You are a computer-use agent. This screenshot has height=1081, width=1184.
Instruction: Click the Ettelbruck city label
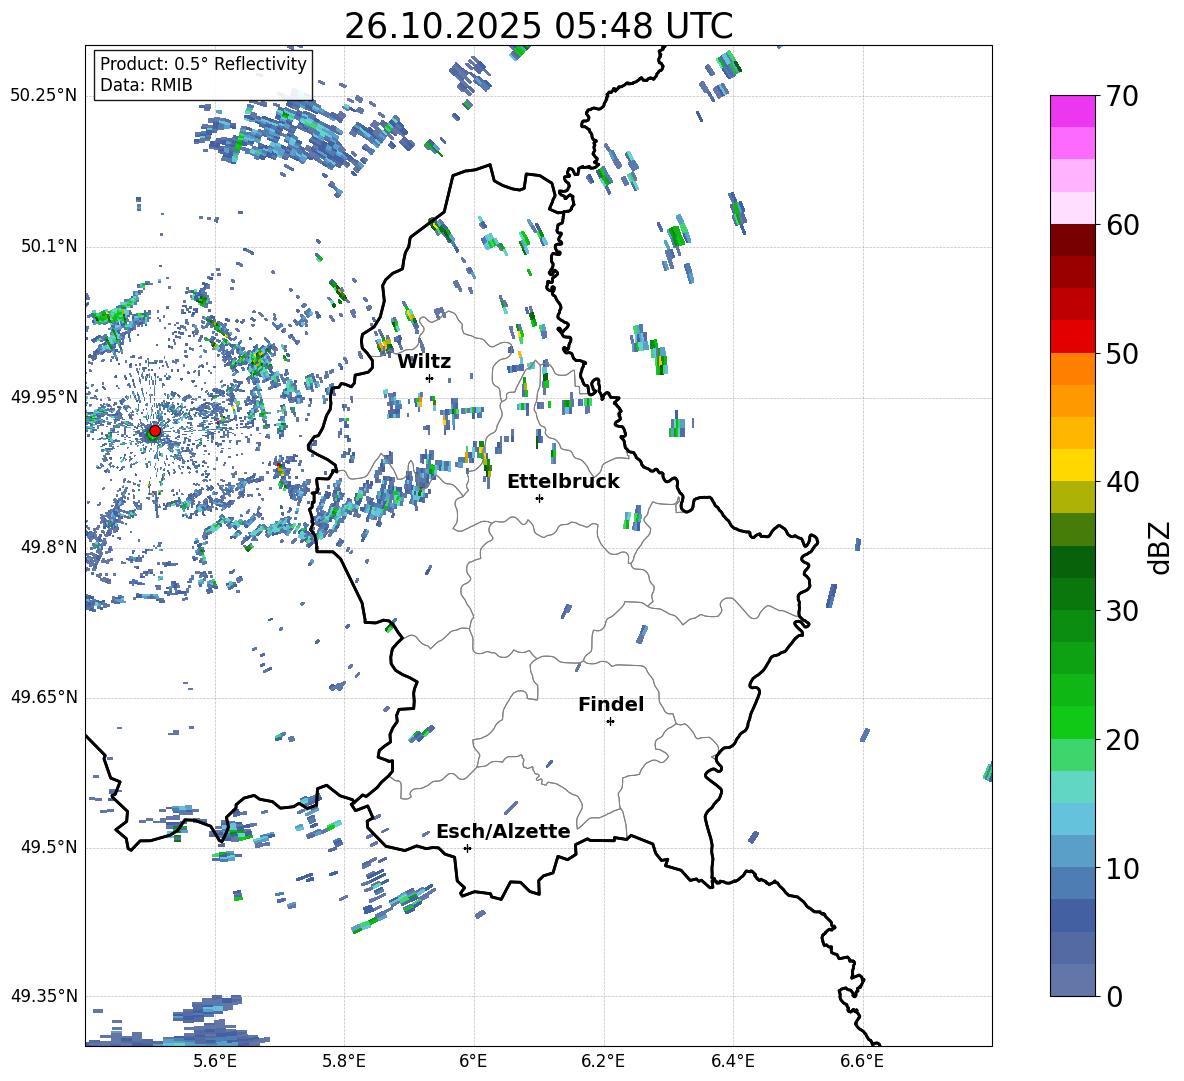(x=563, y=481)
